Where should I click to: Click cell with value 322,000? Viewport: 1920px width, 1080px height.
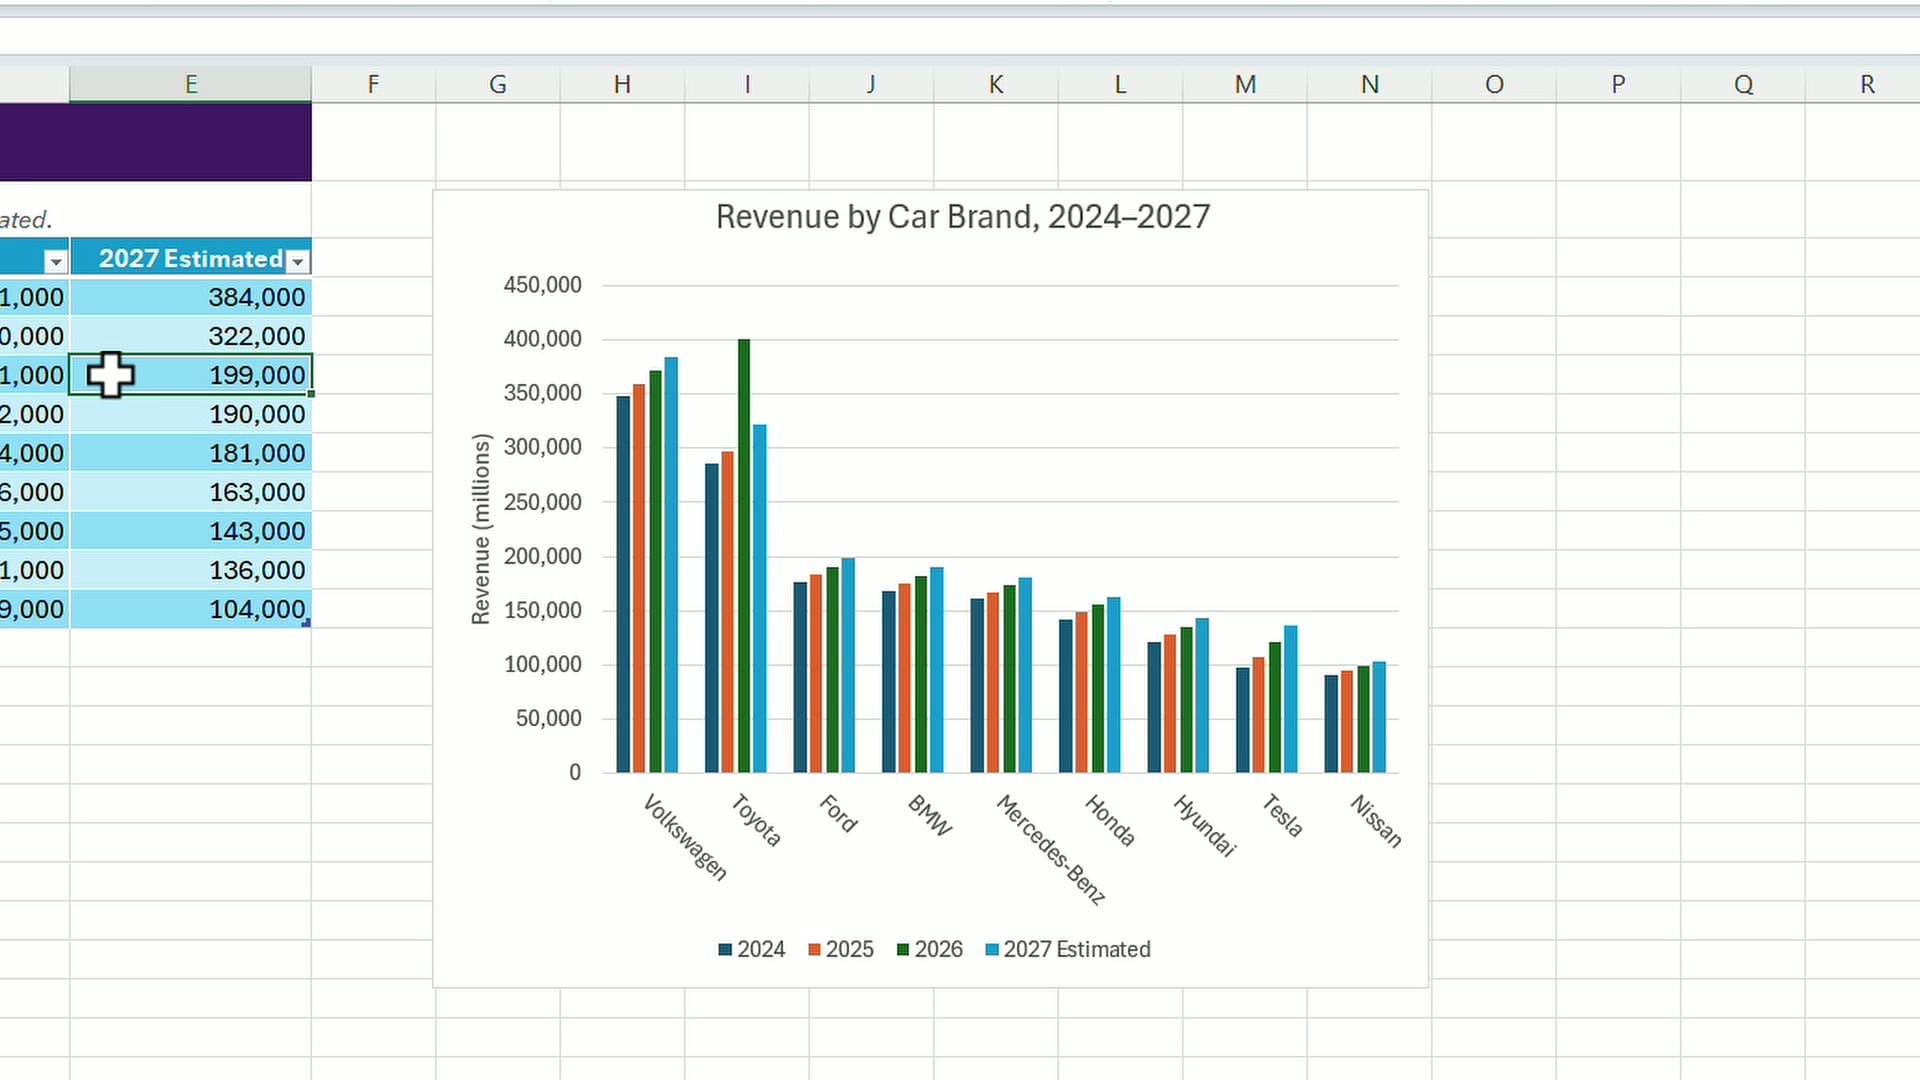coord(191,336)
